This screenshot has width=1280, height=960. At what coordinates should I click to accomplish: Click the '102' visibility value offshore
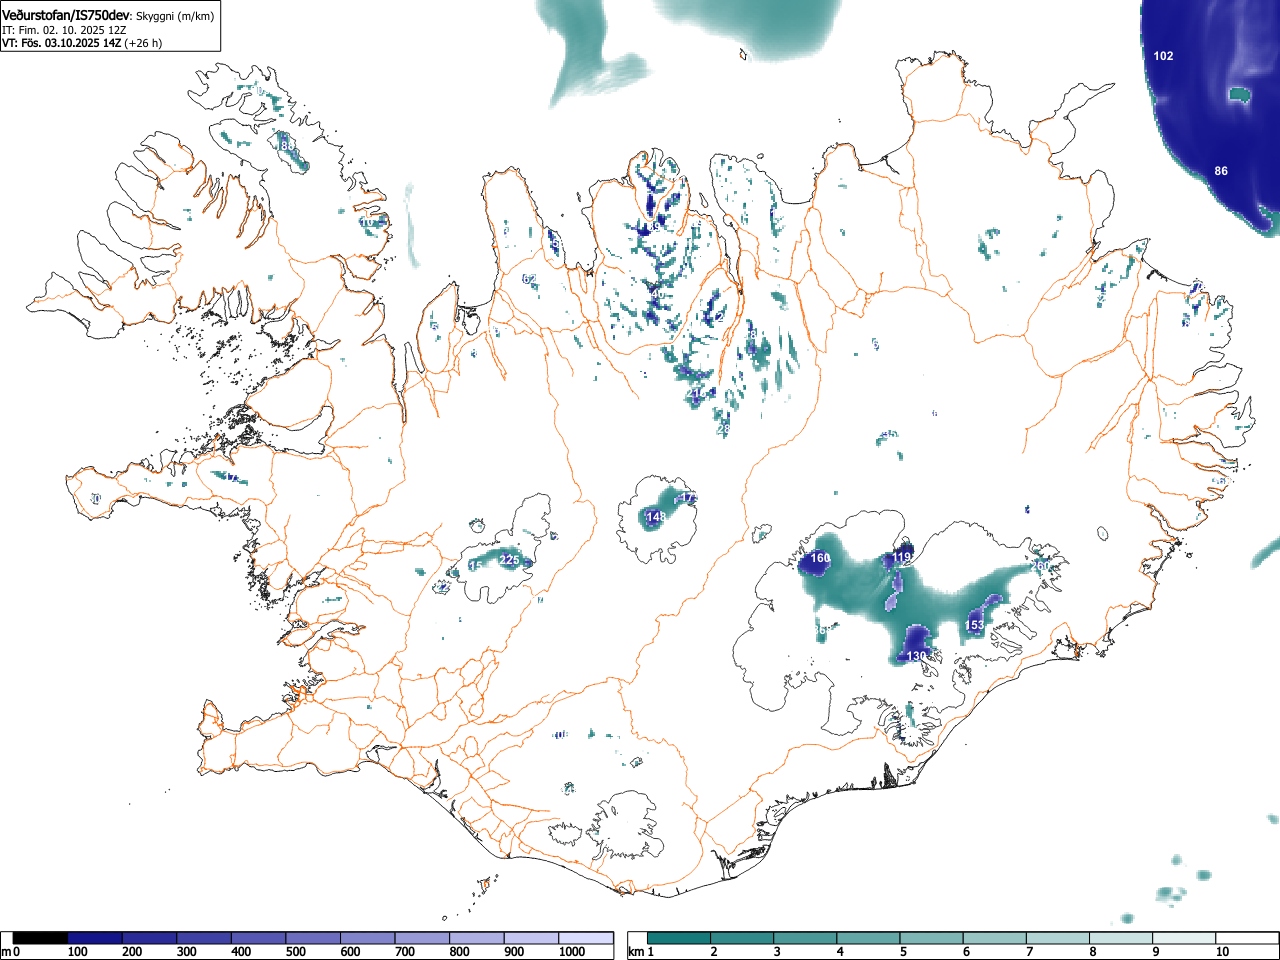(1163, 56)
